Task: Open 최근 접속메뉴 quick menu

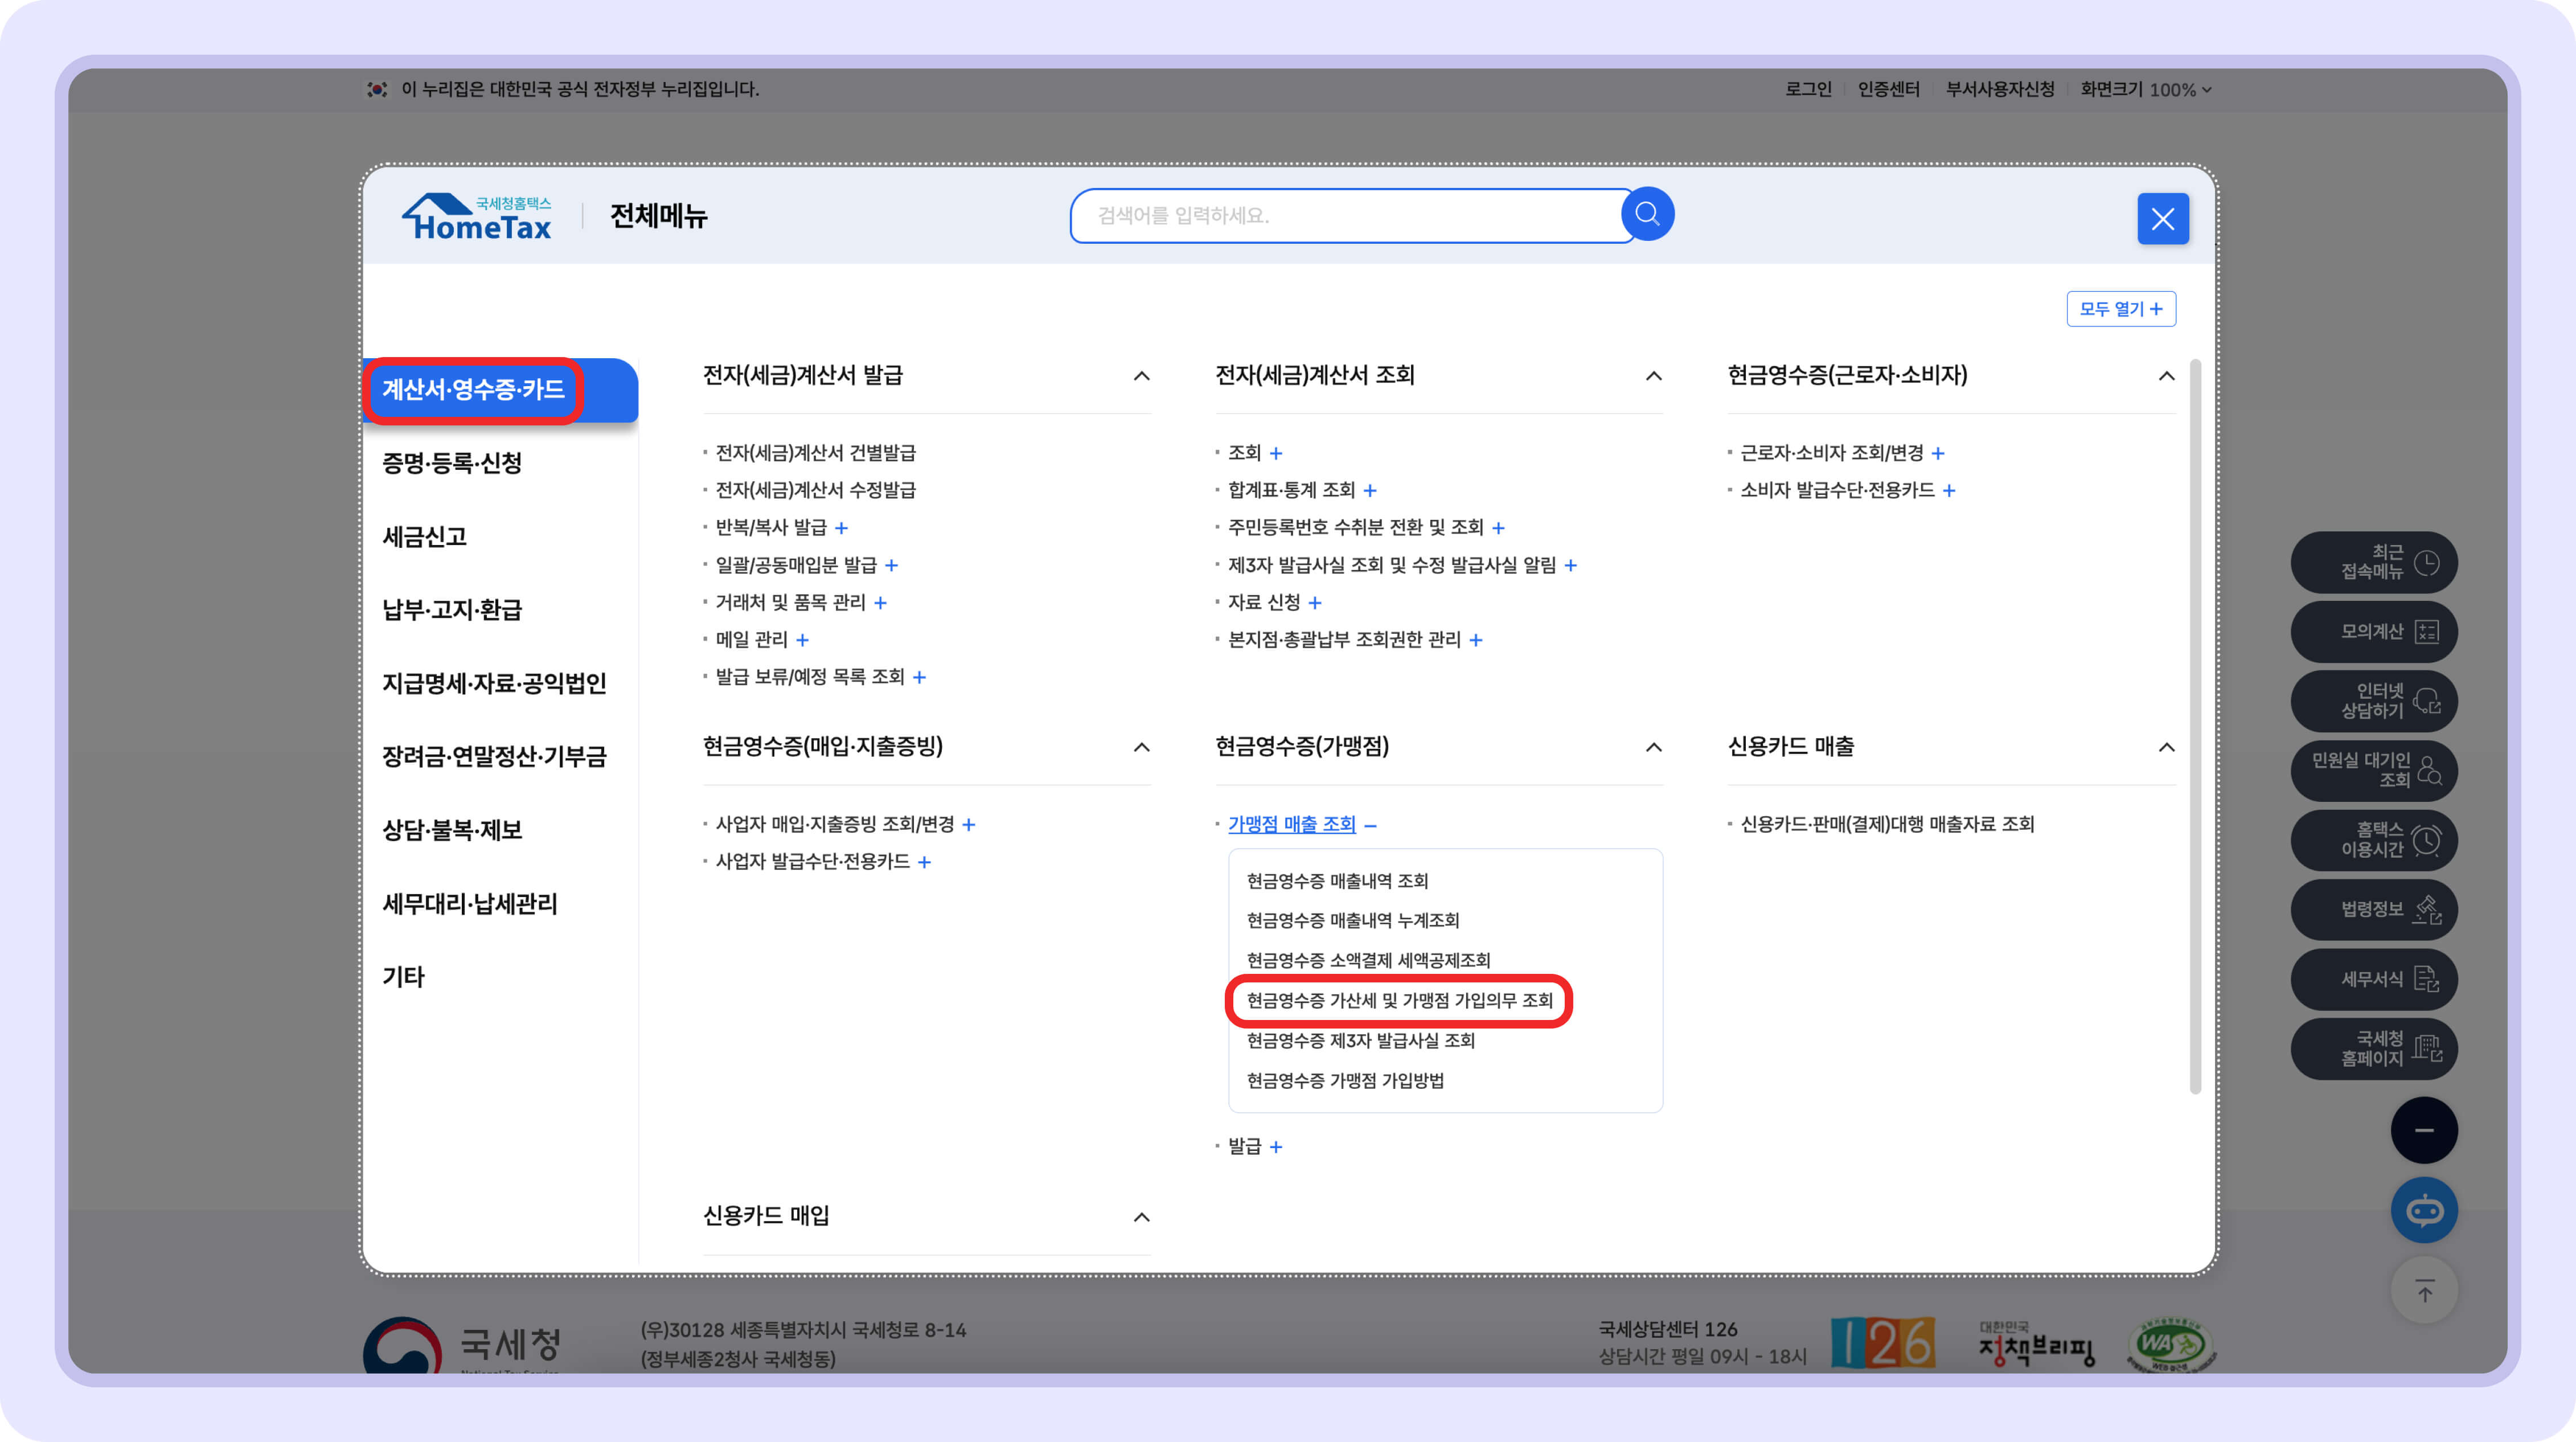Action: (x=2373, y=562)
